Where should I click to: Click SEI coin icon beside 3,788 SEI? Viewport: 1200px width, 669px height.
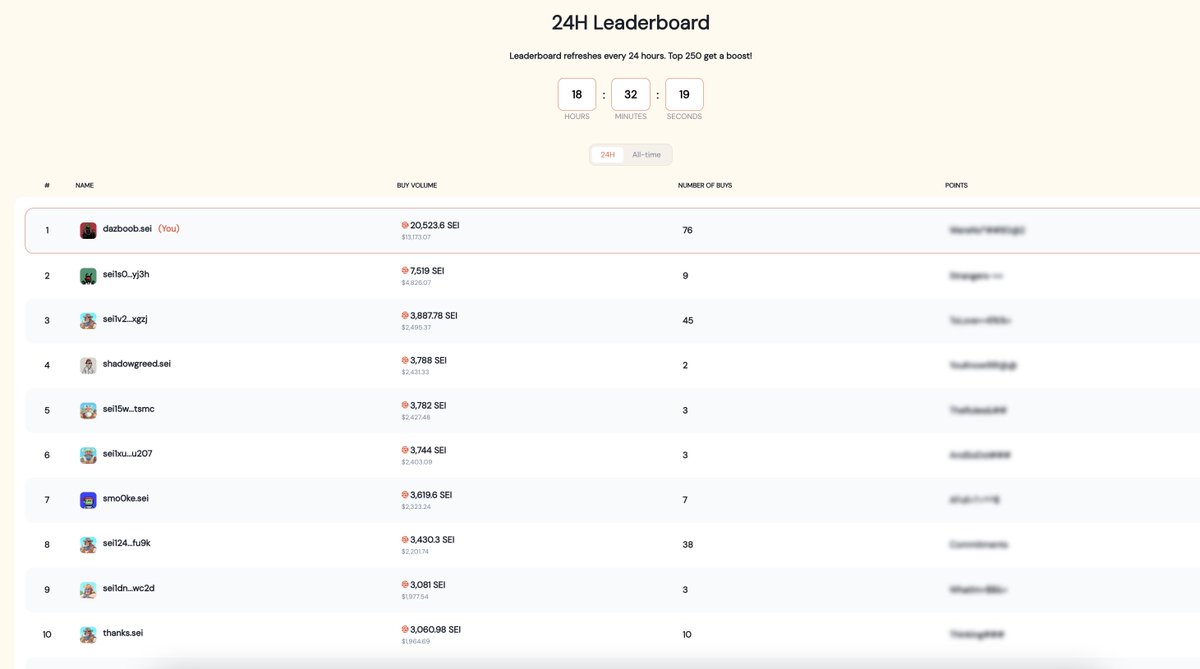[x=405, y=360]
